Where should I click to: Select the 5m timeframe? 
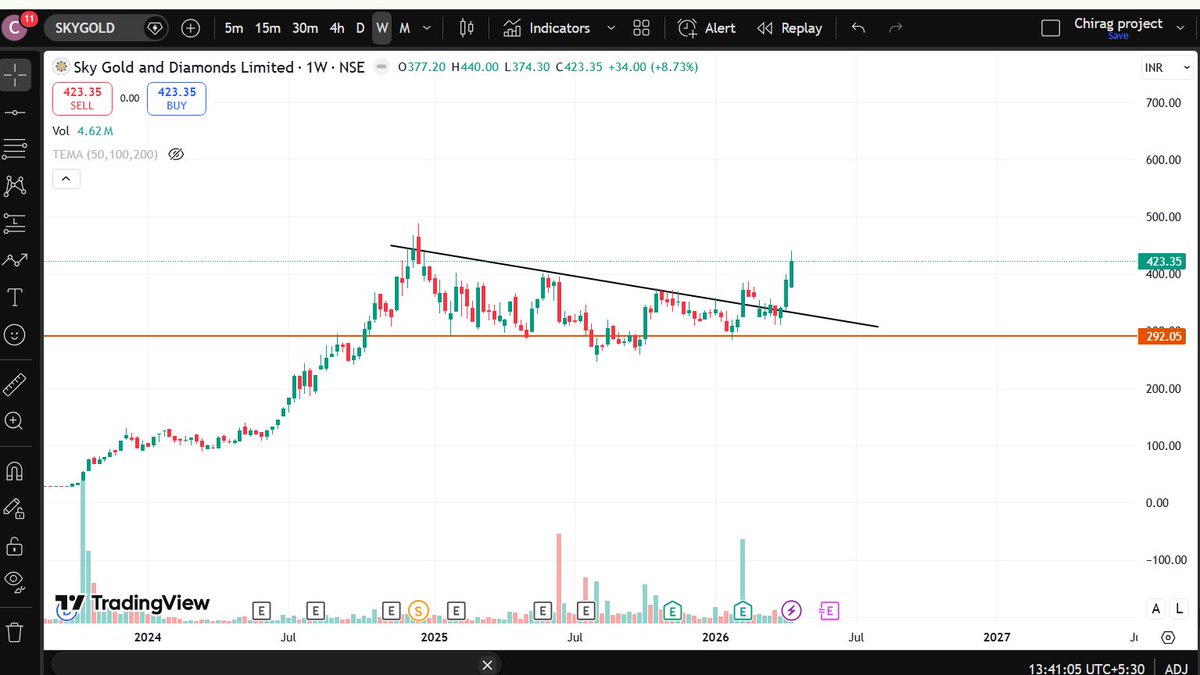tap(233, 28)
